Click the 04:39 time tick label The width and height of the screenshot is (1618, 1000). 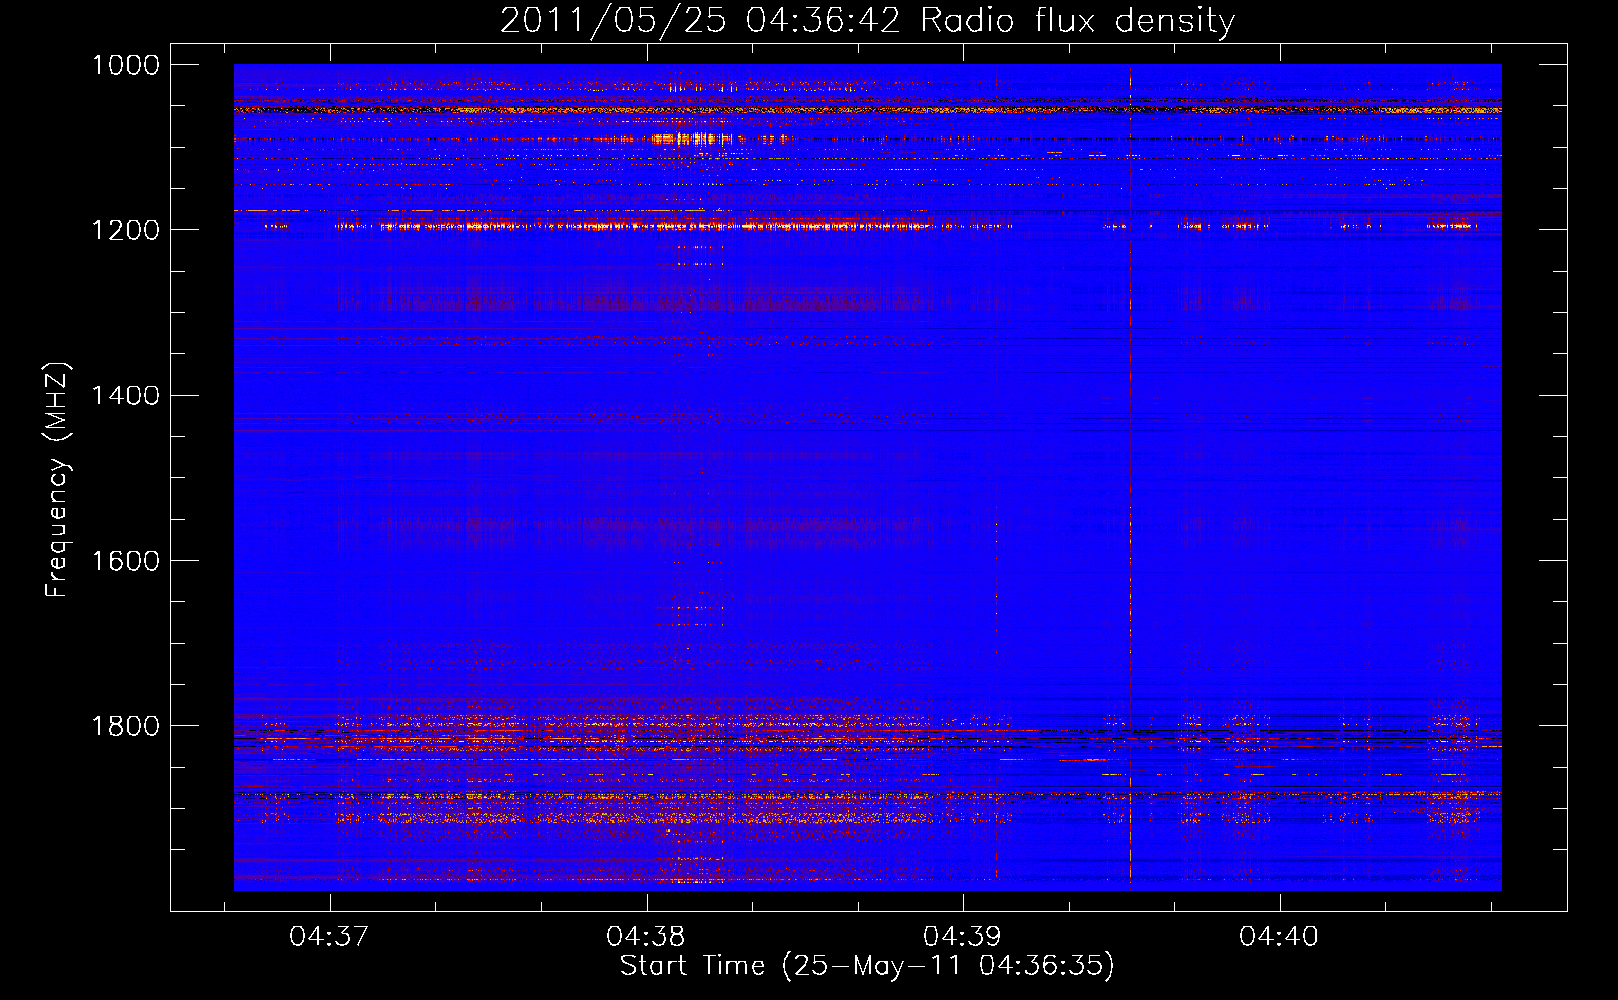(963, 937)
